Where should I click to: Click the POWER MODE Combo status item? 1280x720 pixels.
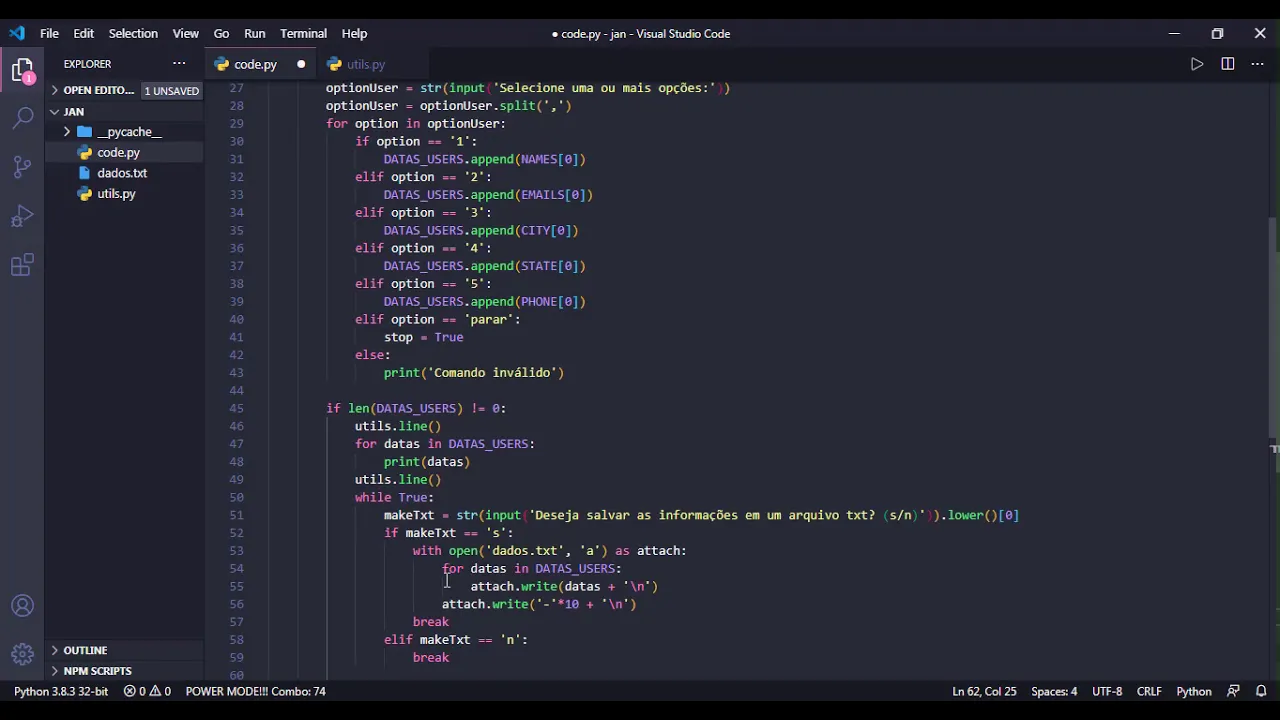[x=255, y=691]
